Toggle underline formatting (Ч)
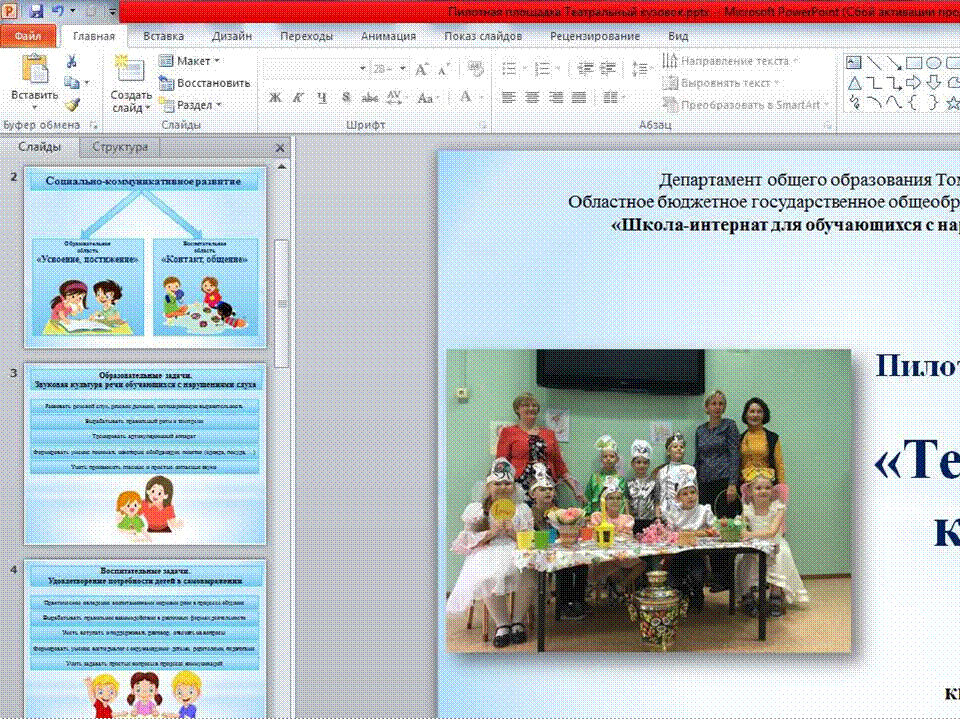 click(322, 98)
